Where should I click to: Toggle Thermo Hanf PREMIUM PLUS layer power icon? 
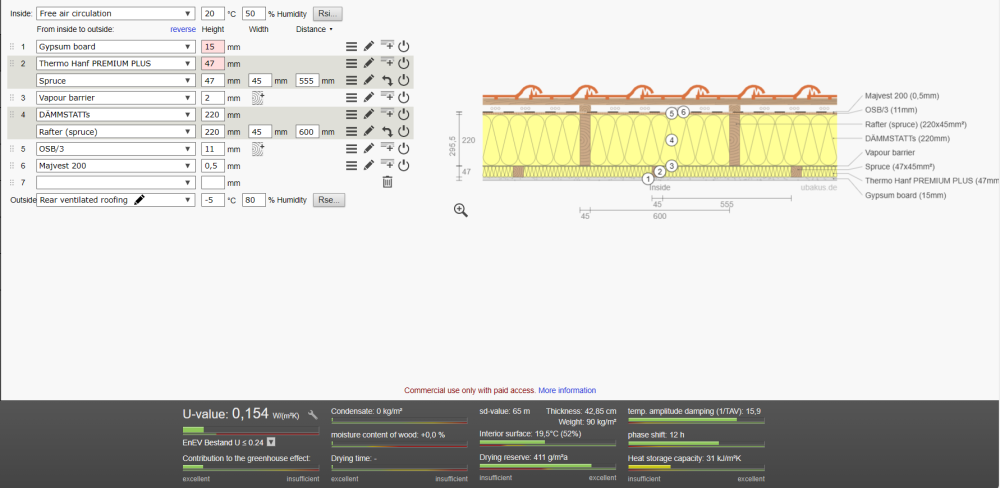tap(403, 63)
